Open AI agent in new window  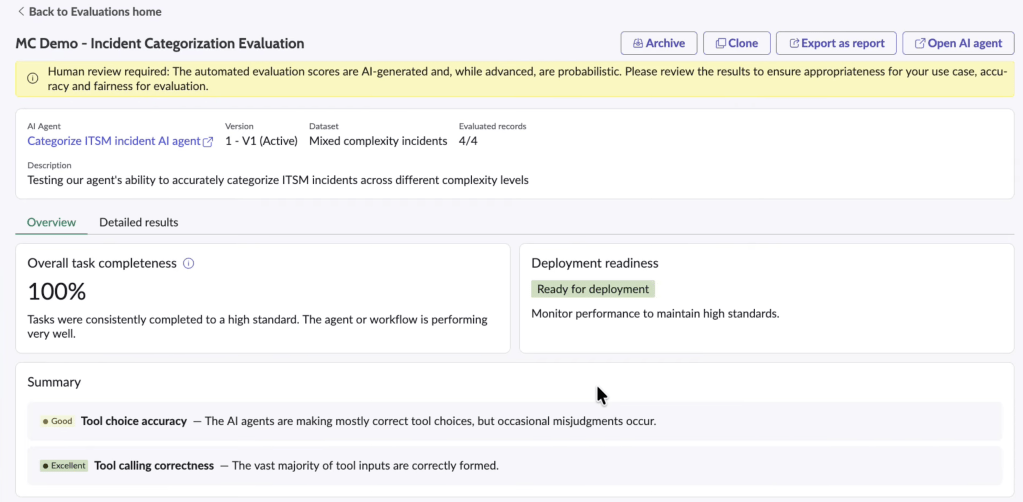(957, 44)
